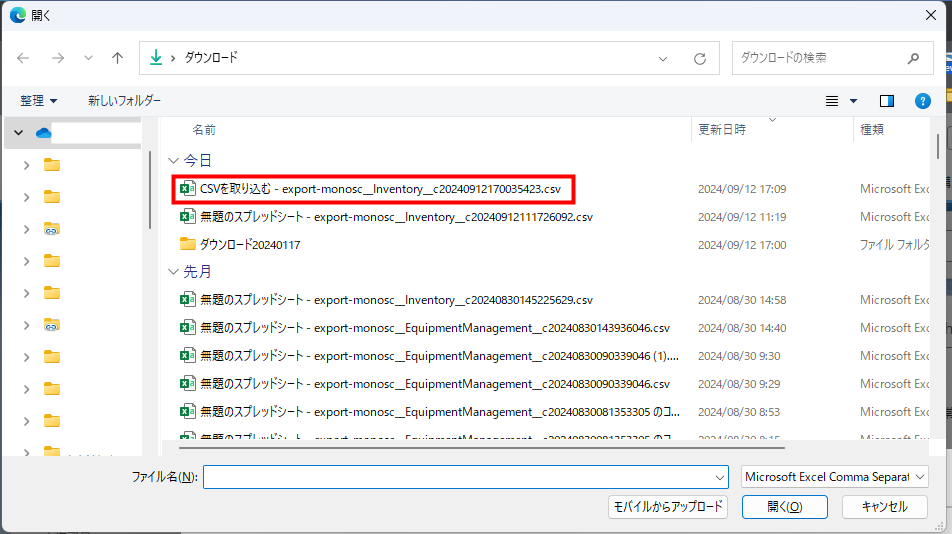The image size is (952, 534).
Task: Click the モバイルからアップロード button
Action: click(667, 507)
